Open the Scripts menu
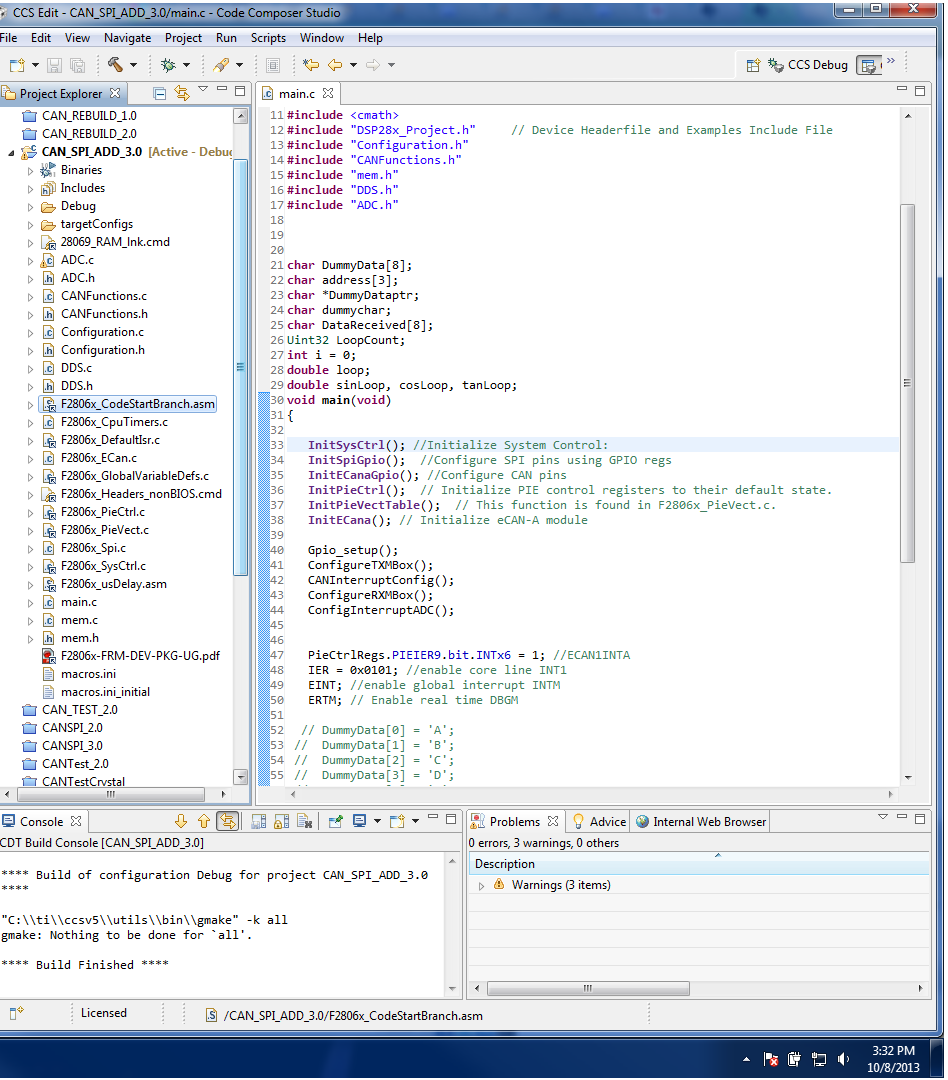The height and width of the screenshot is (1080, 948). 267,38
